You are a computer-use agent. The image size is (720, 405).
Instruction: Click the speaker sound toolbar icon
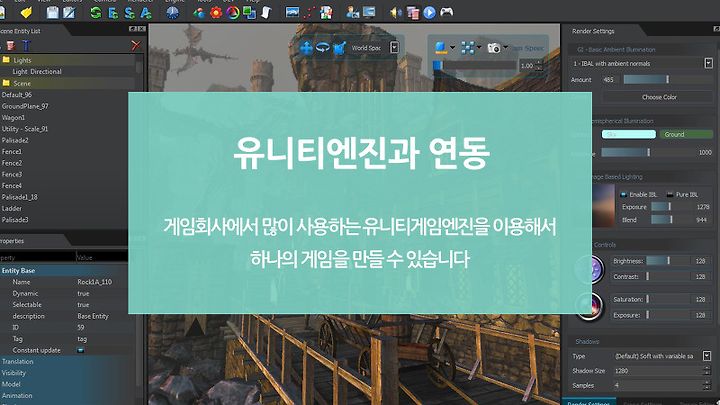point(395,13)
